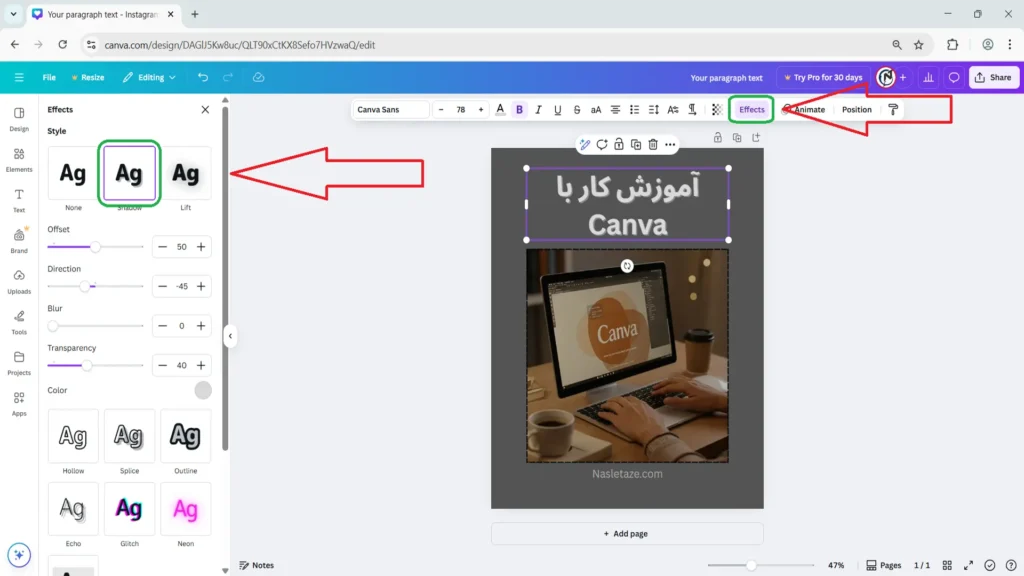Screen dimensions: 1024x576
Task: Decrease the Blur value
Action: click(163, 326)
